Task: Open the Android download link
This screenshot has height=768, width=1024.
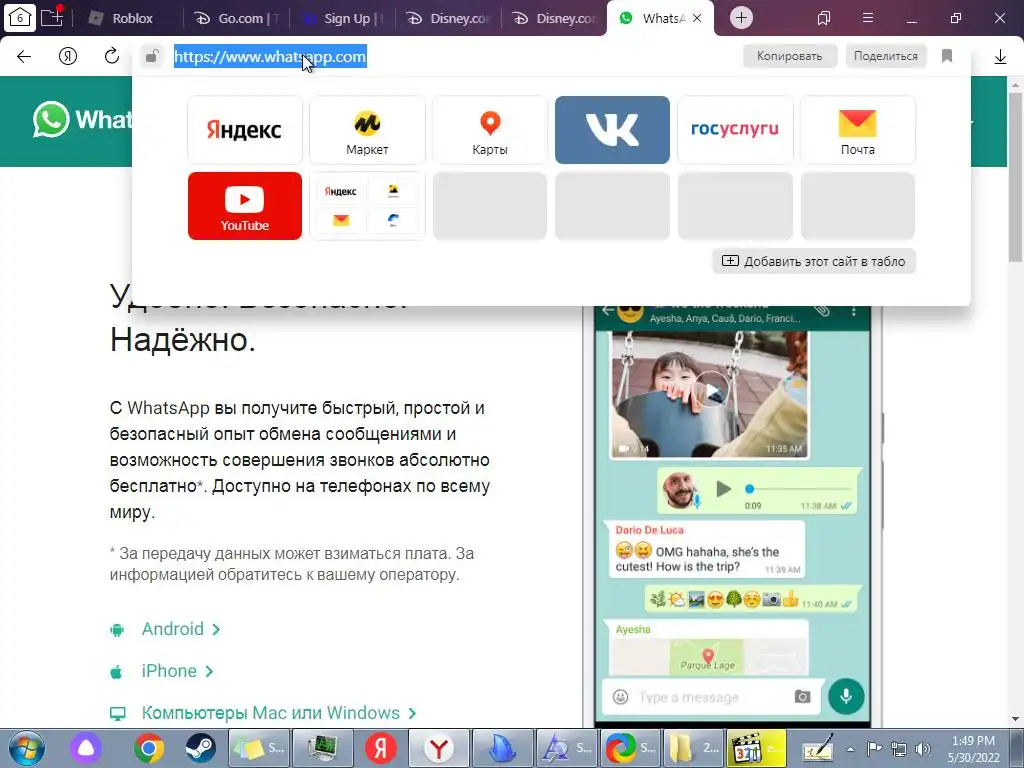Action: (x=172, y=629)
